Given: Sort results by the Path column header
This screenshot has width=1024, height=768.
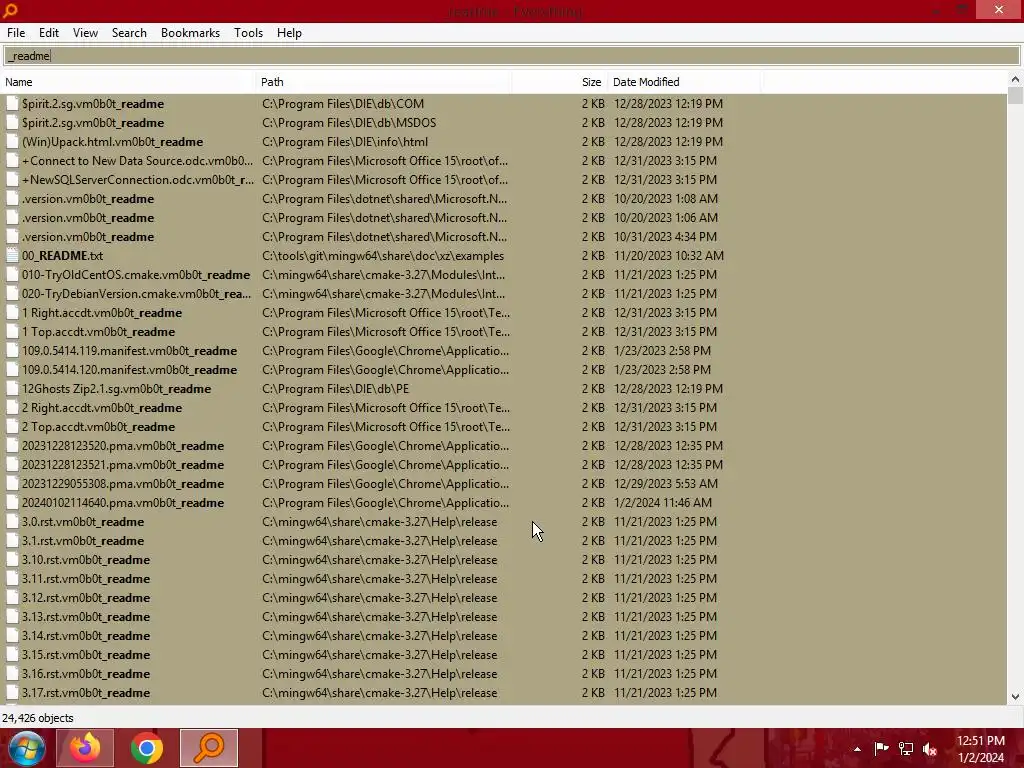Looking at the screenshot, I should pos(384,82).
